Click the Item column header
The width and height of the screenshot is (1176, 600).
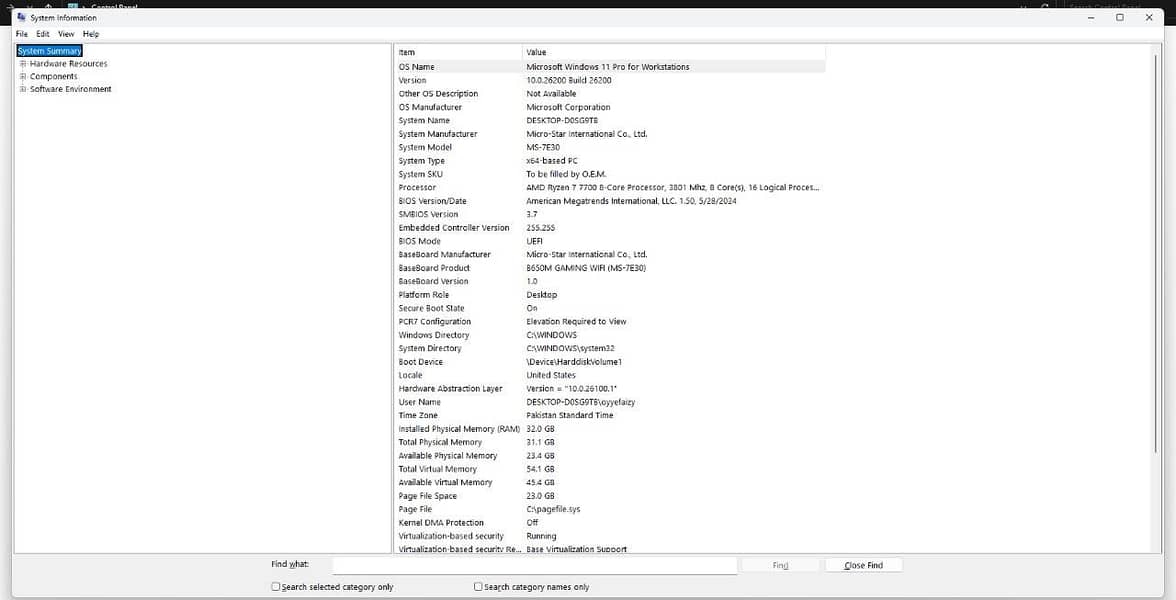click(x=458, y=52)
